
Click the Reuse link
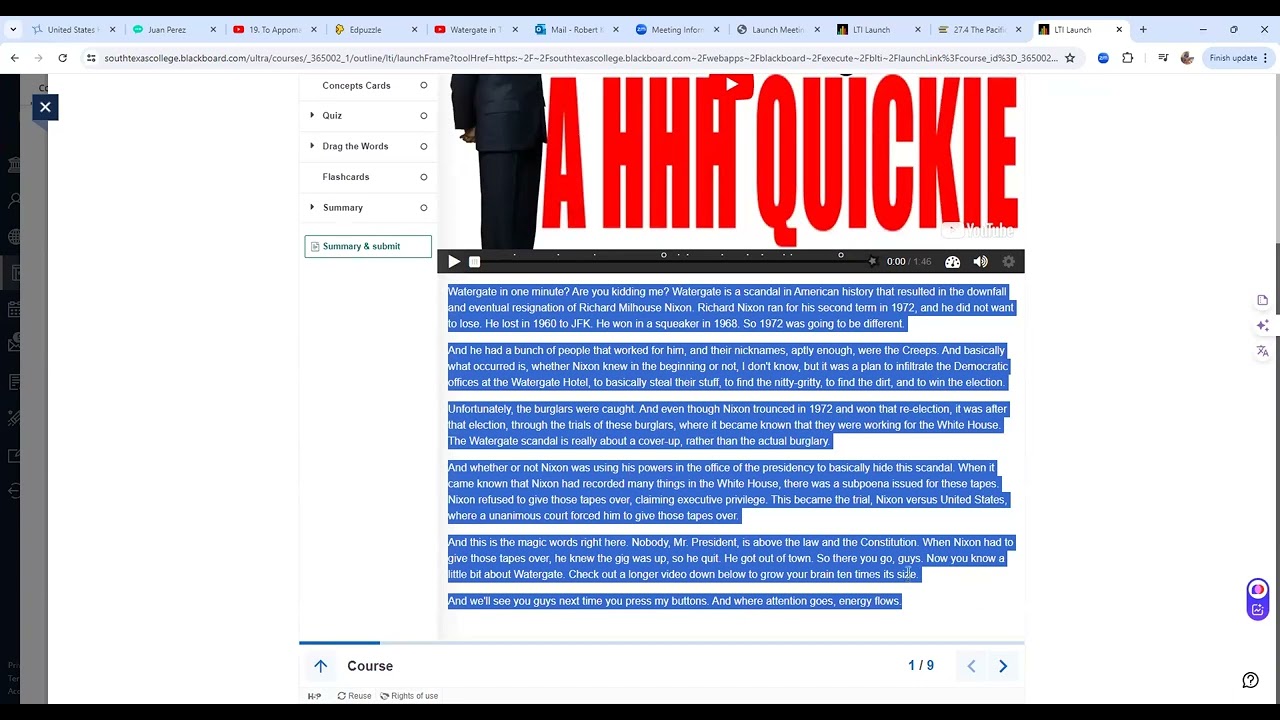(x=354, y=696)
